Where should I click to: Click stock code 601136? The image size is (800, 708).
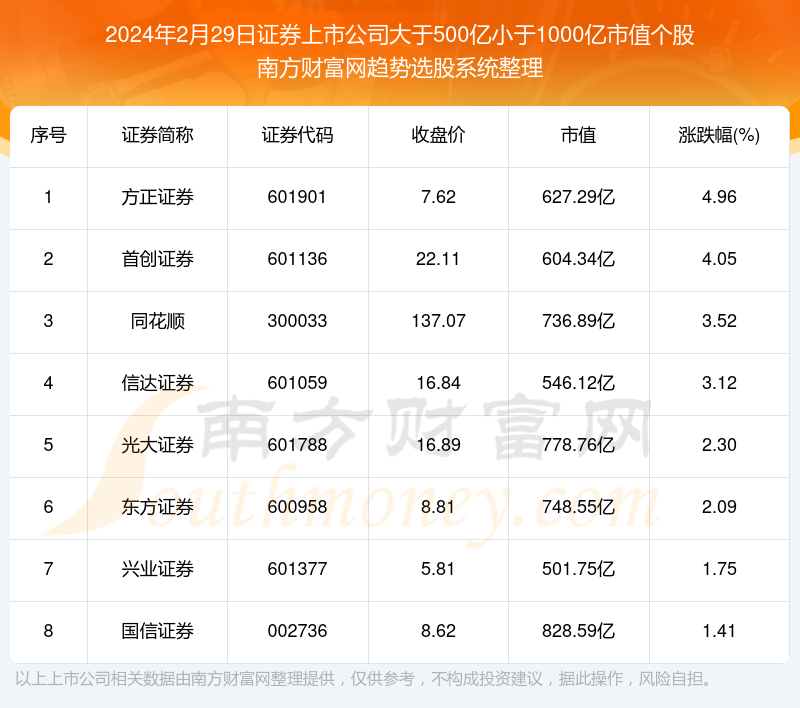[297, 259]
